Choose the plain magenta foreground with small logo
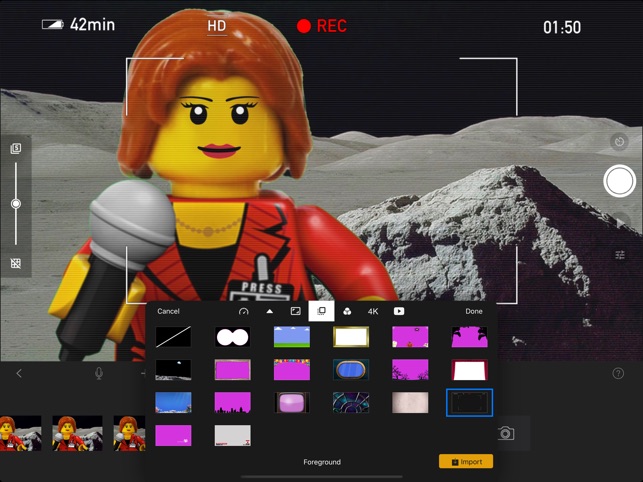 (x=173, y=435)
